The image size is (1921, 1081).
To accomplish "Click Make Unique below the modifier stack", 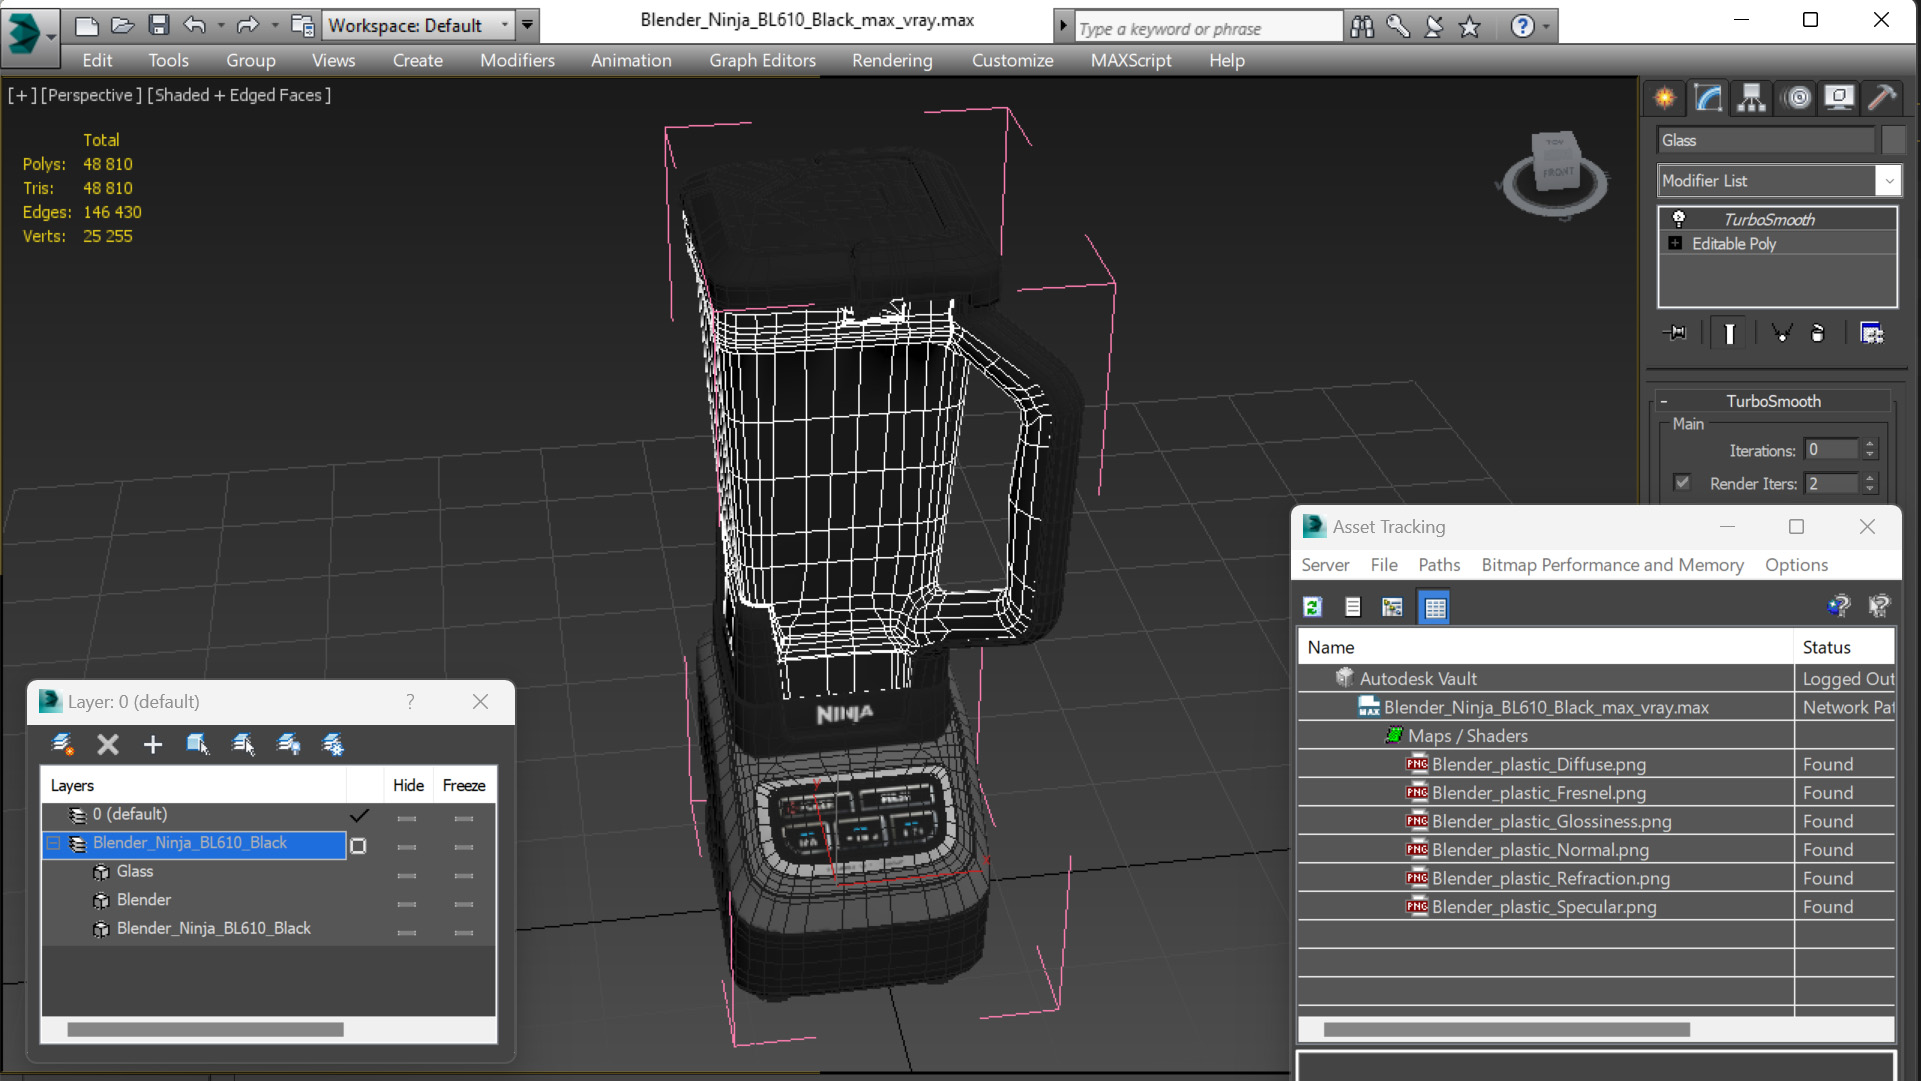I will (x=1781, y=333).
